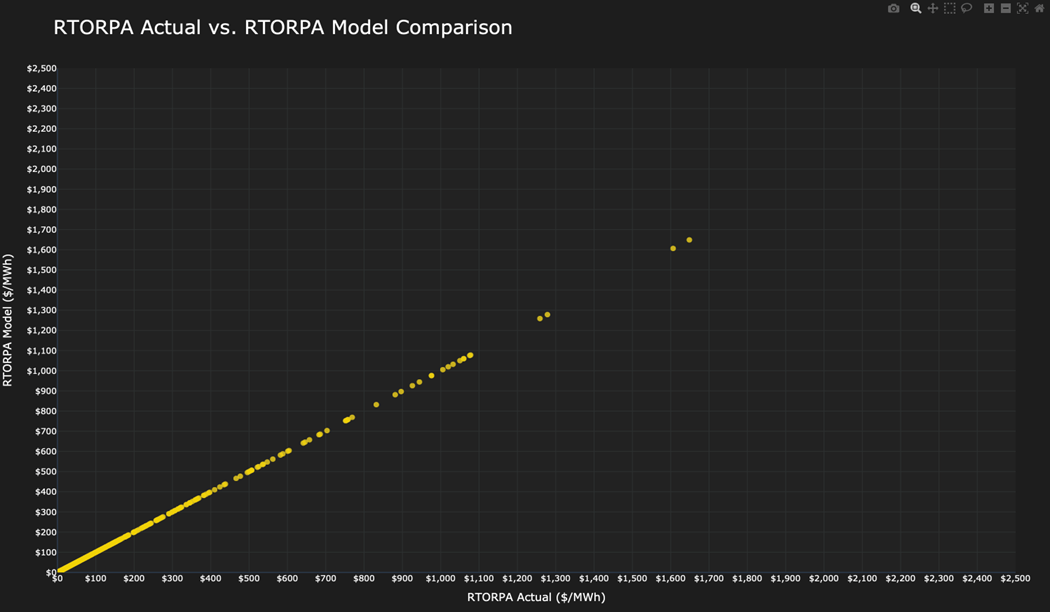This screenshot has width=1050, height=612.
Task: Select the Pan tool in the modebar
Action: click(934, 8)
